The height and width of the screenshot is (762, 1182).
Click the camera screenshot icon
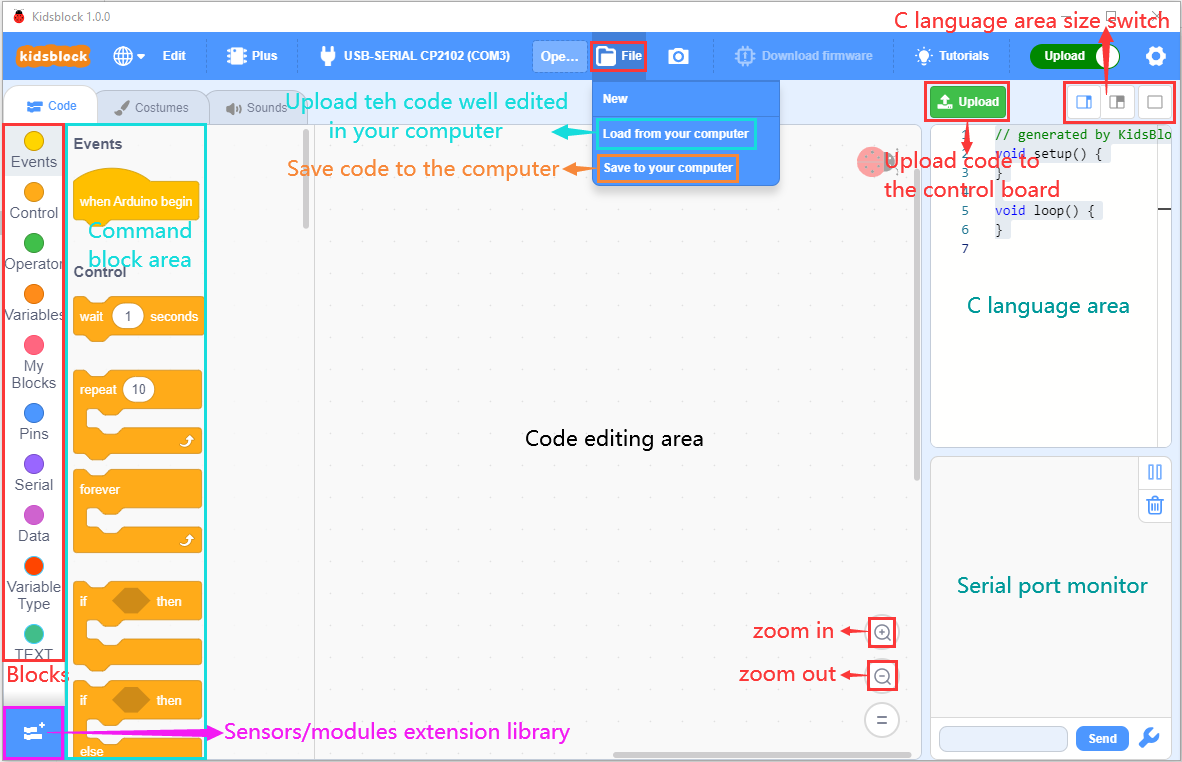click(678, 56)
